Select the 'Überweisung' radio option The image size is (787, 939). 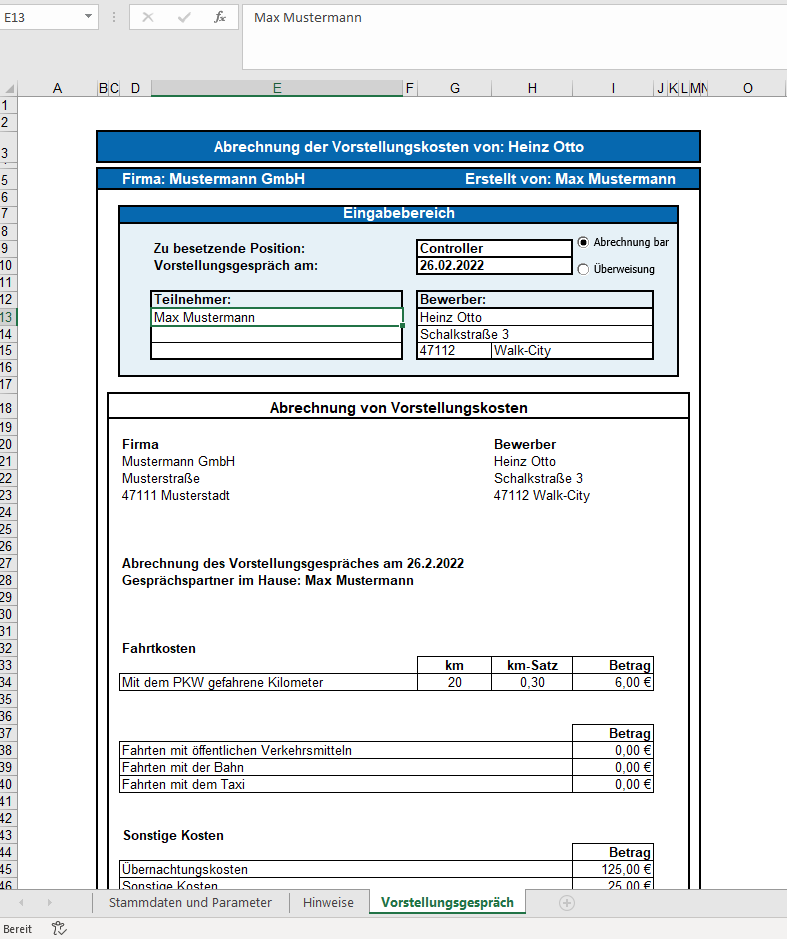(584, 269)
